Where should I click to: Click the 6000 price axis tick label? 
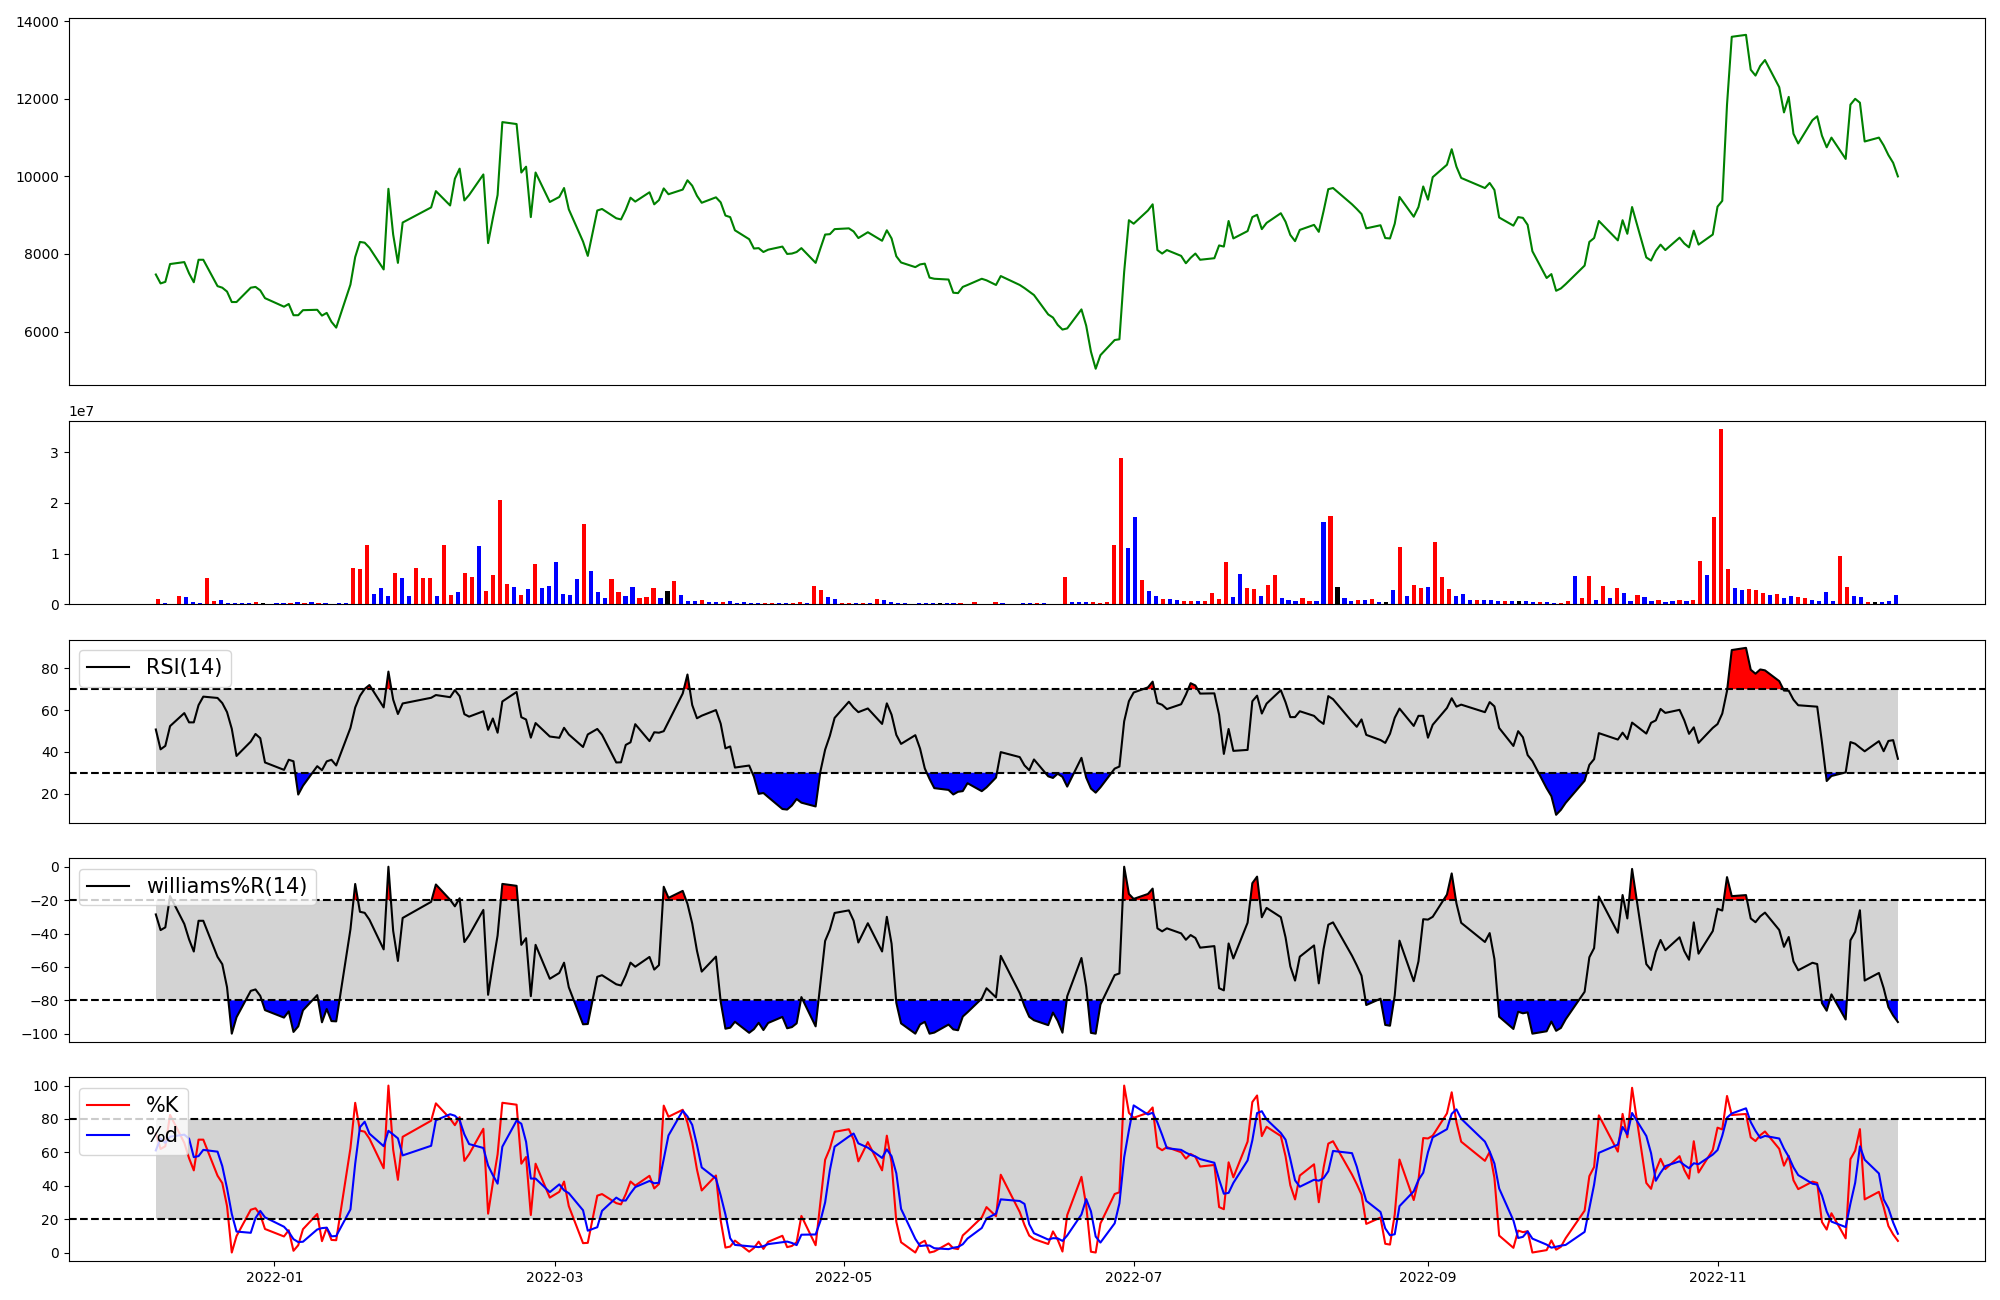pos(41,332)
